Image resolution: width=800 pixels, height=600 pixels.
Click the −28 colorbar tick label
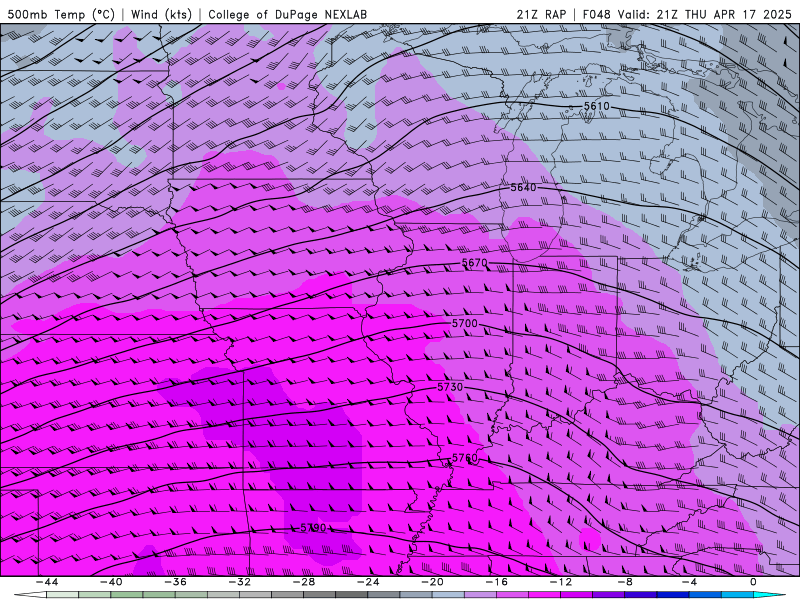[304, 582]
